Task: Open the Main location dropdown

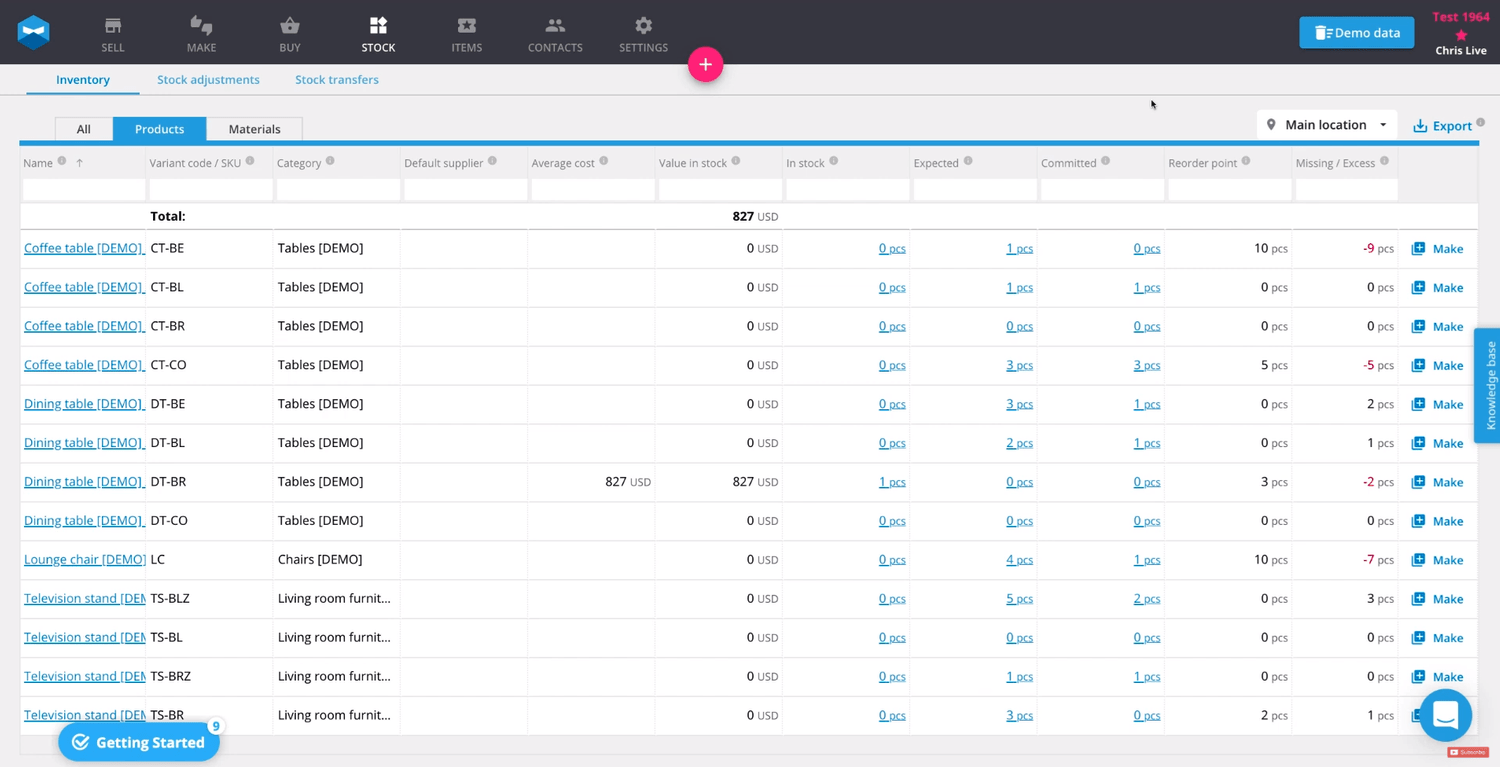Action: pos(1326,124)
